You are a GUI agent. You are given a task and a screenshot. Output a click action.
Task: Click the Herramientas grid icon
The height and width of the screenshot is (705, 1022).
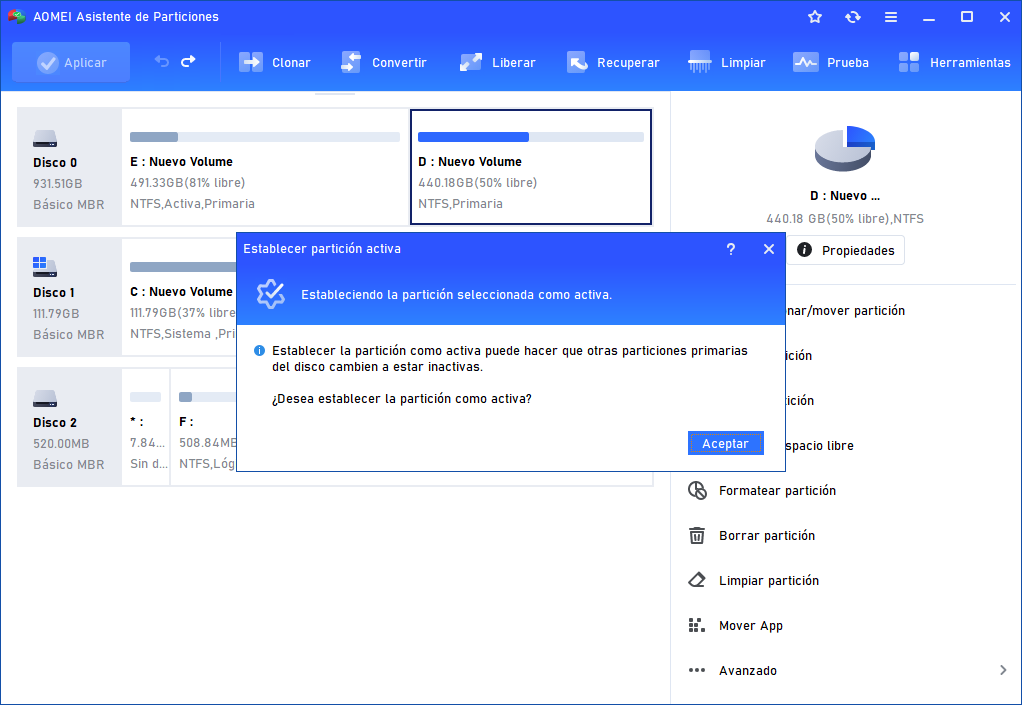(x=909, y=62)
